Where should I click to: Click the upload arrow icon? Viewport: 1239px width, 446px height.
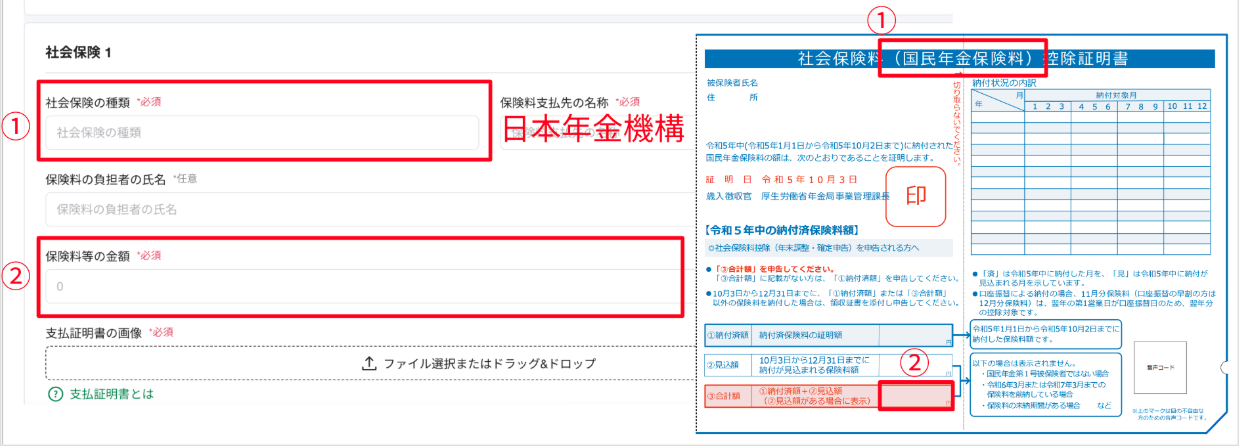368,363
